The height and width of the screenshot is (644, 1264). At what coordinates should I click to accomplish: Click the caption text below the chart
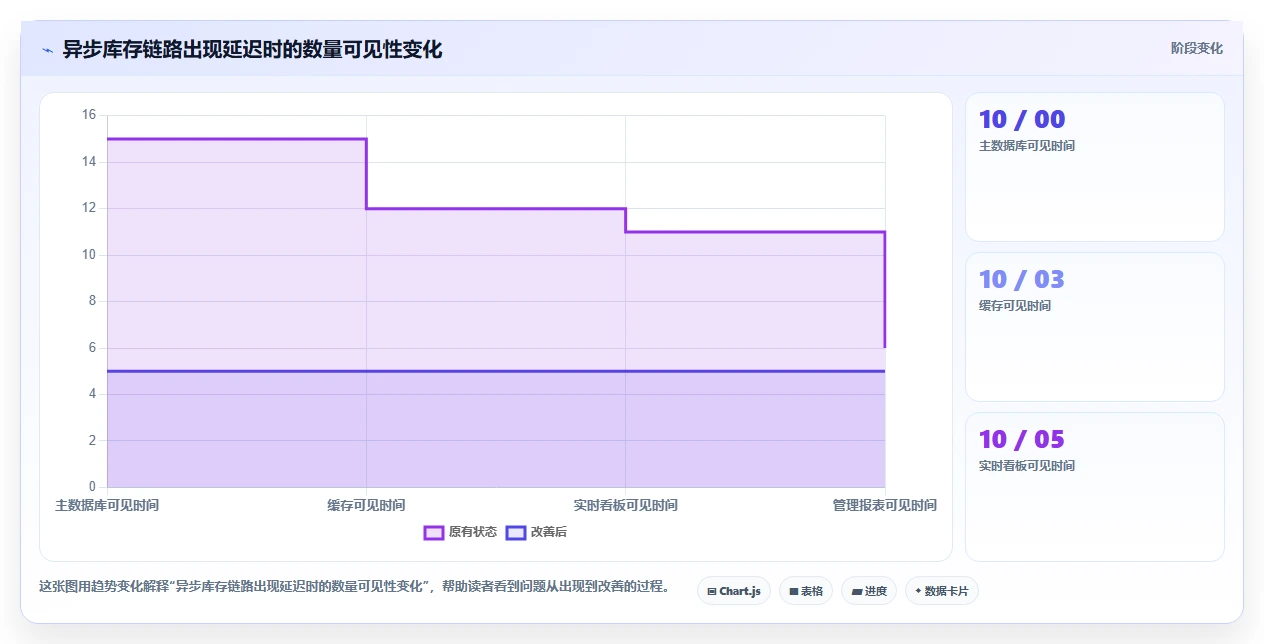tap(354, 586)
